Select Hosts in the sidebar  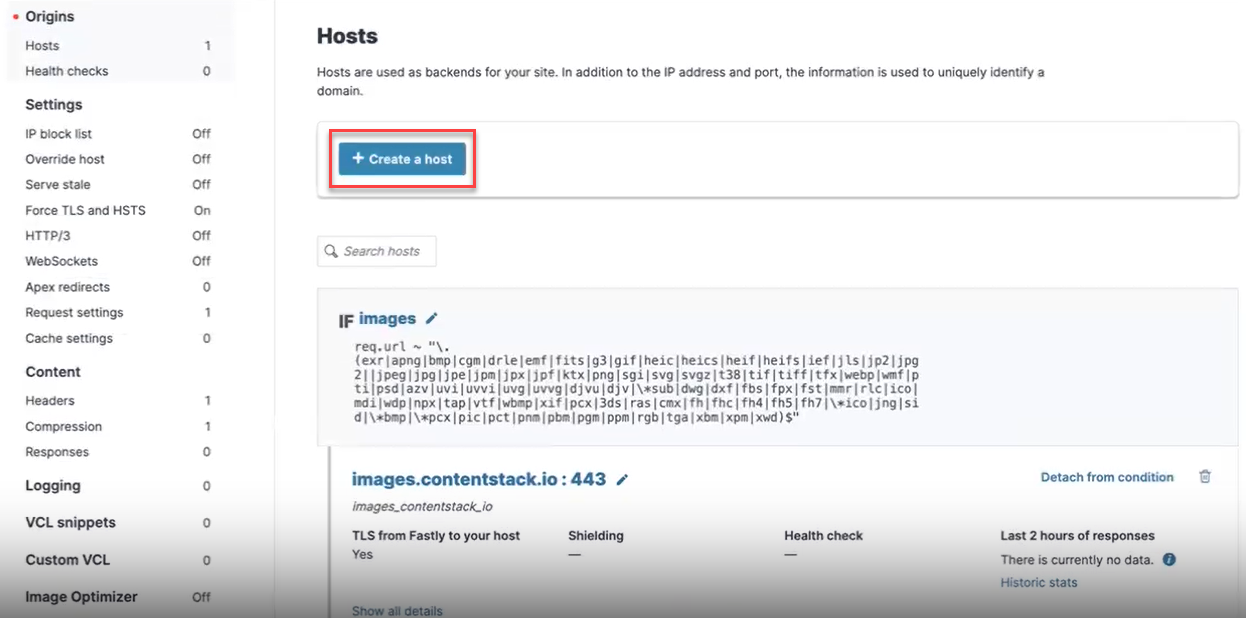coord(42,46)
